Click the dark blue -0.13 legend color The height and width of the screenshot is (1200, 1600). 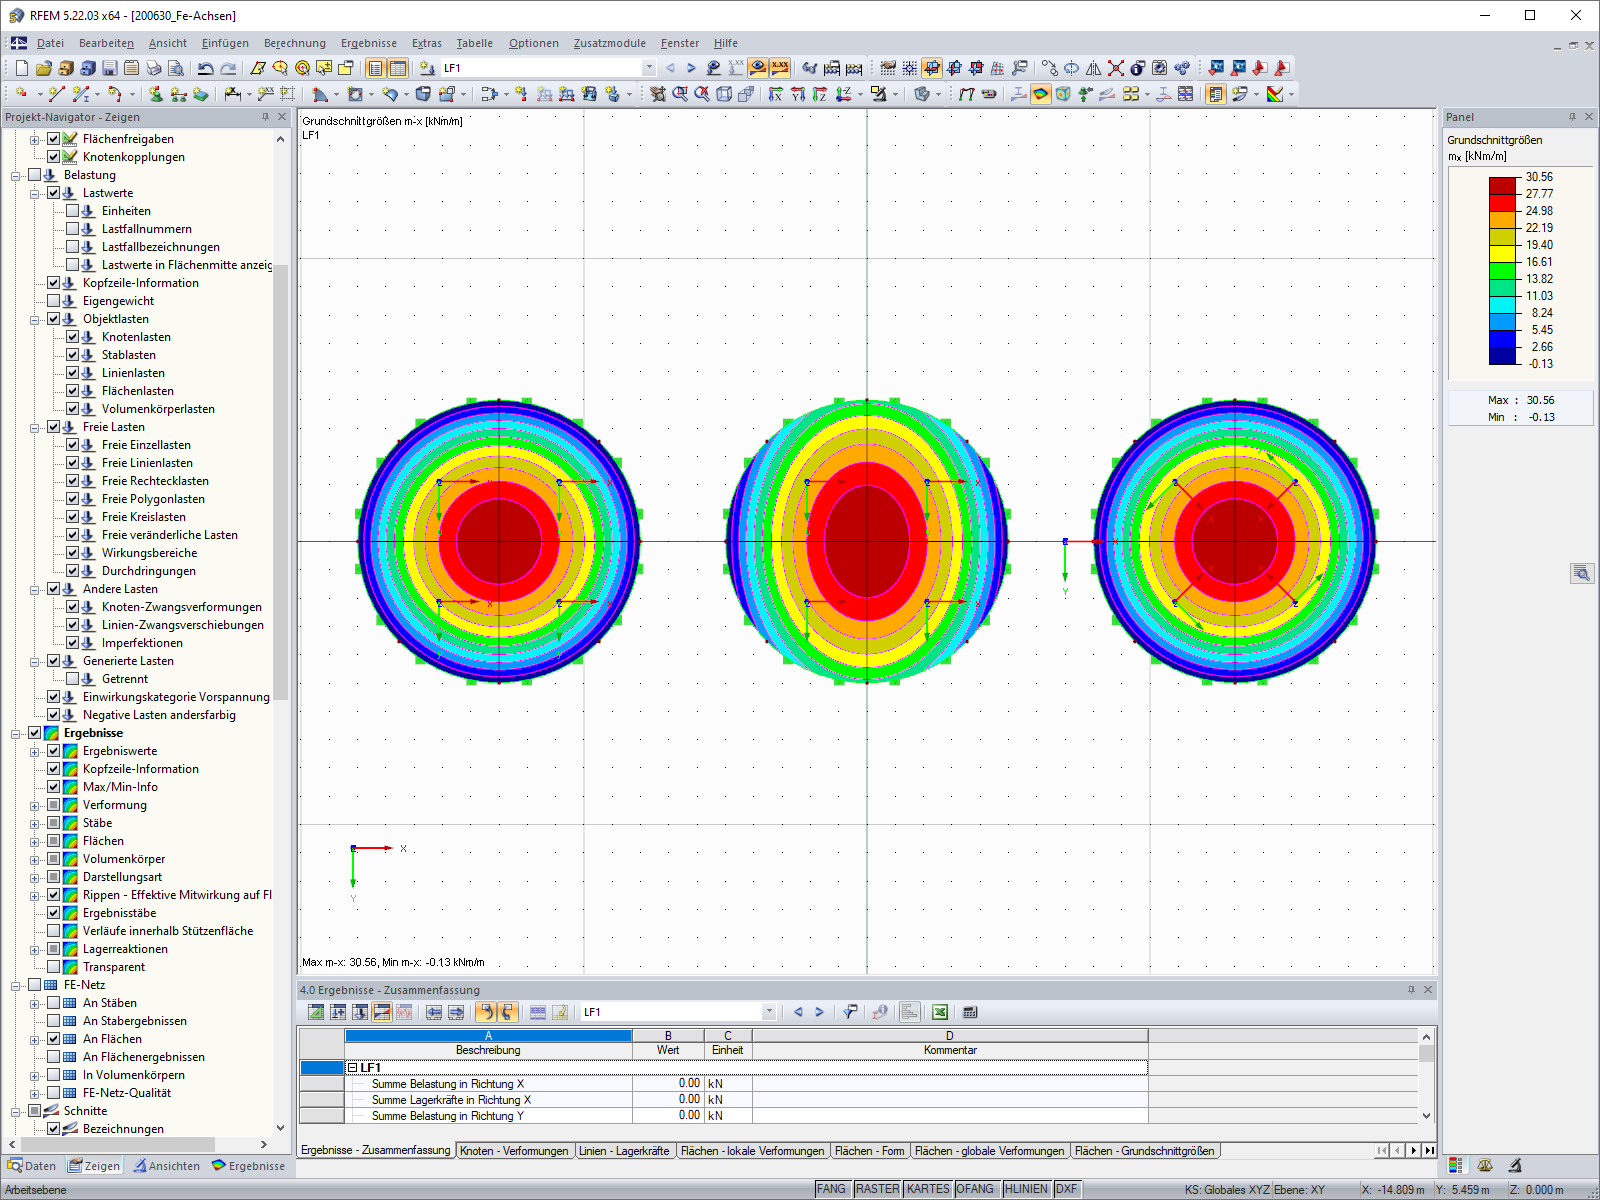tap(1503, 356)
